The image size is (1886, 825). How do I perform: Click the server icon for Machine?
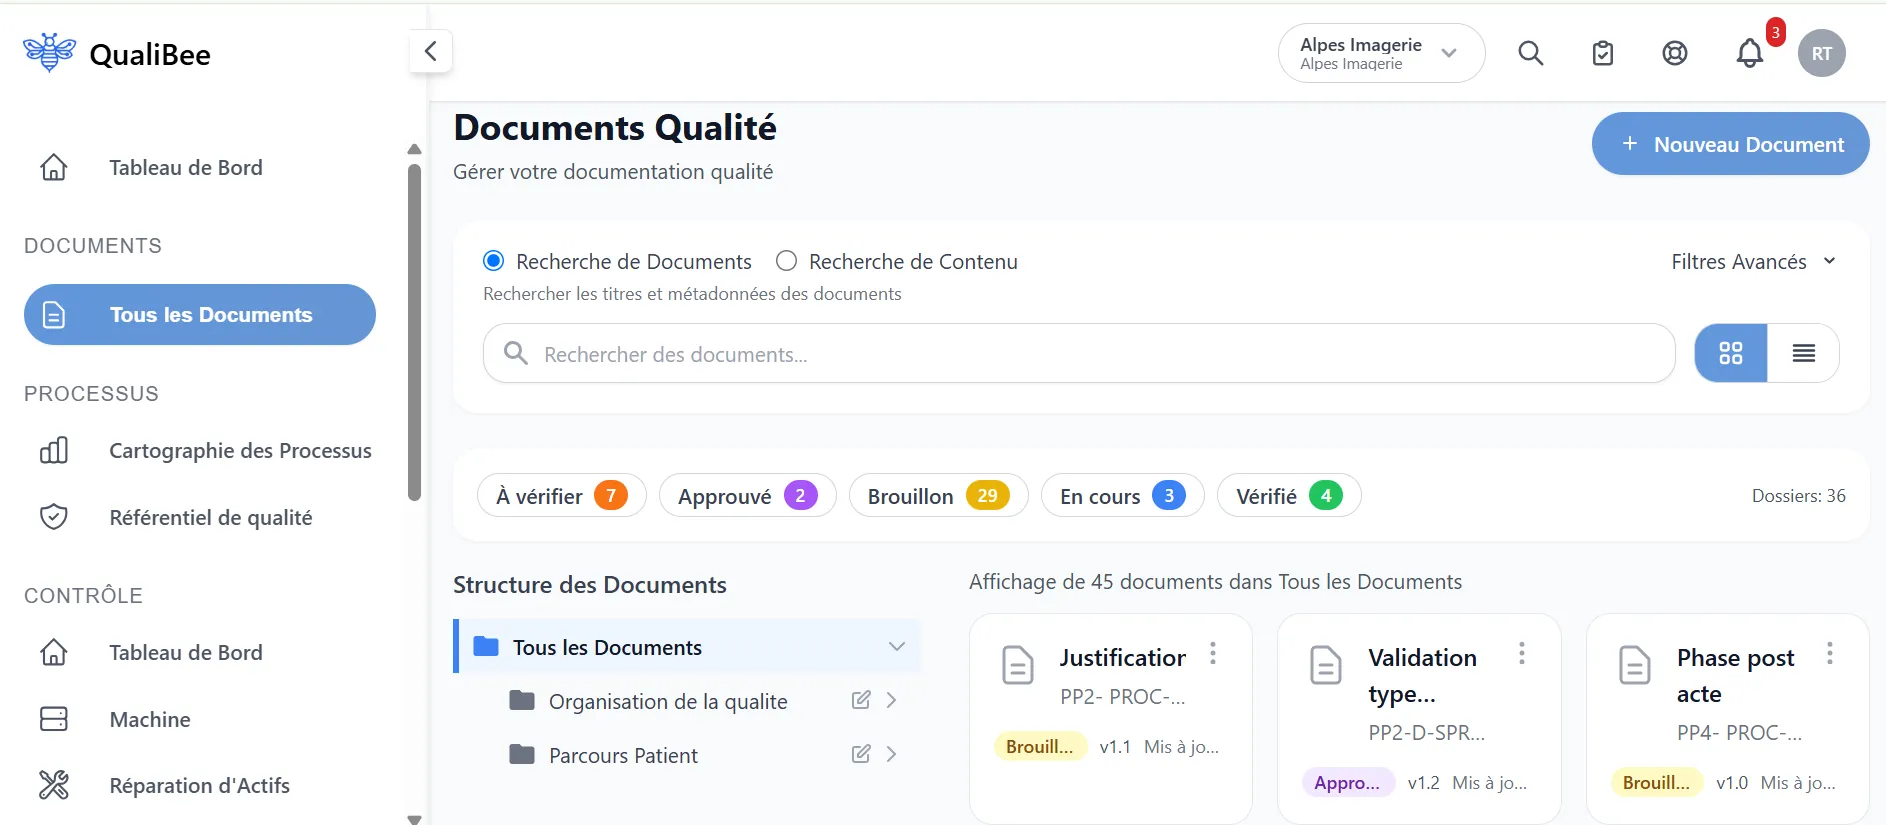[x=54, y=719]
